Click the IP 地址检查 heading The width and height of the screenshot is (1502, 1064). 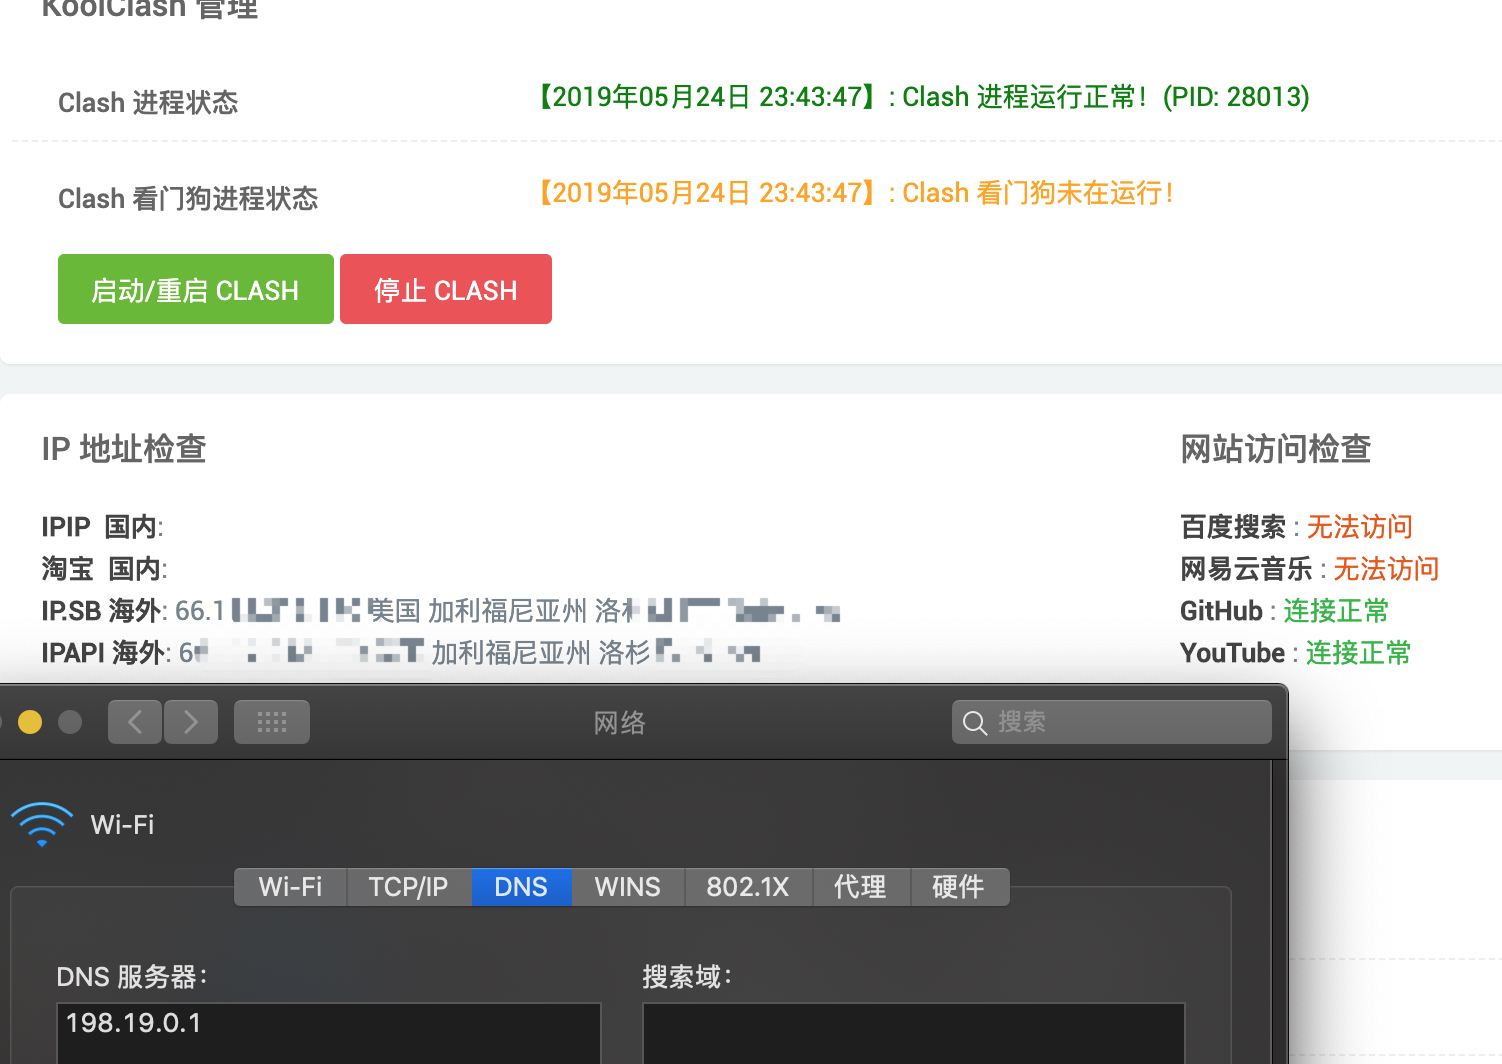tap(124, 449)
